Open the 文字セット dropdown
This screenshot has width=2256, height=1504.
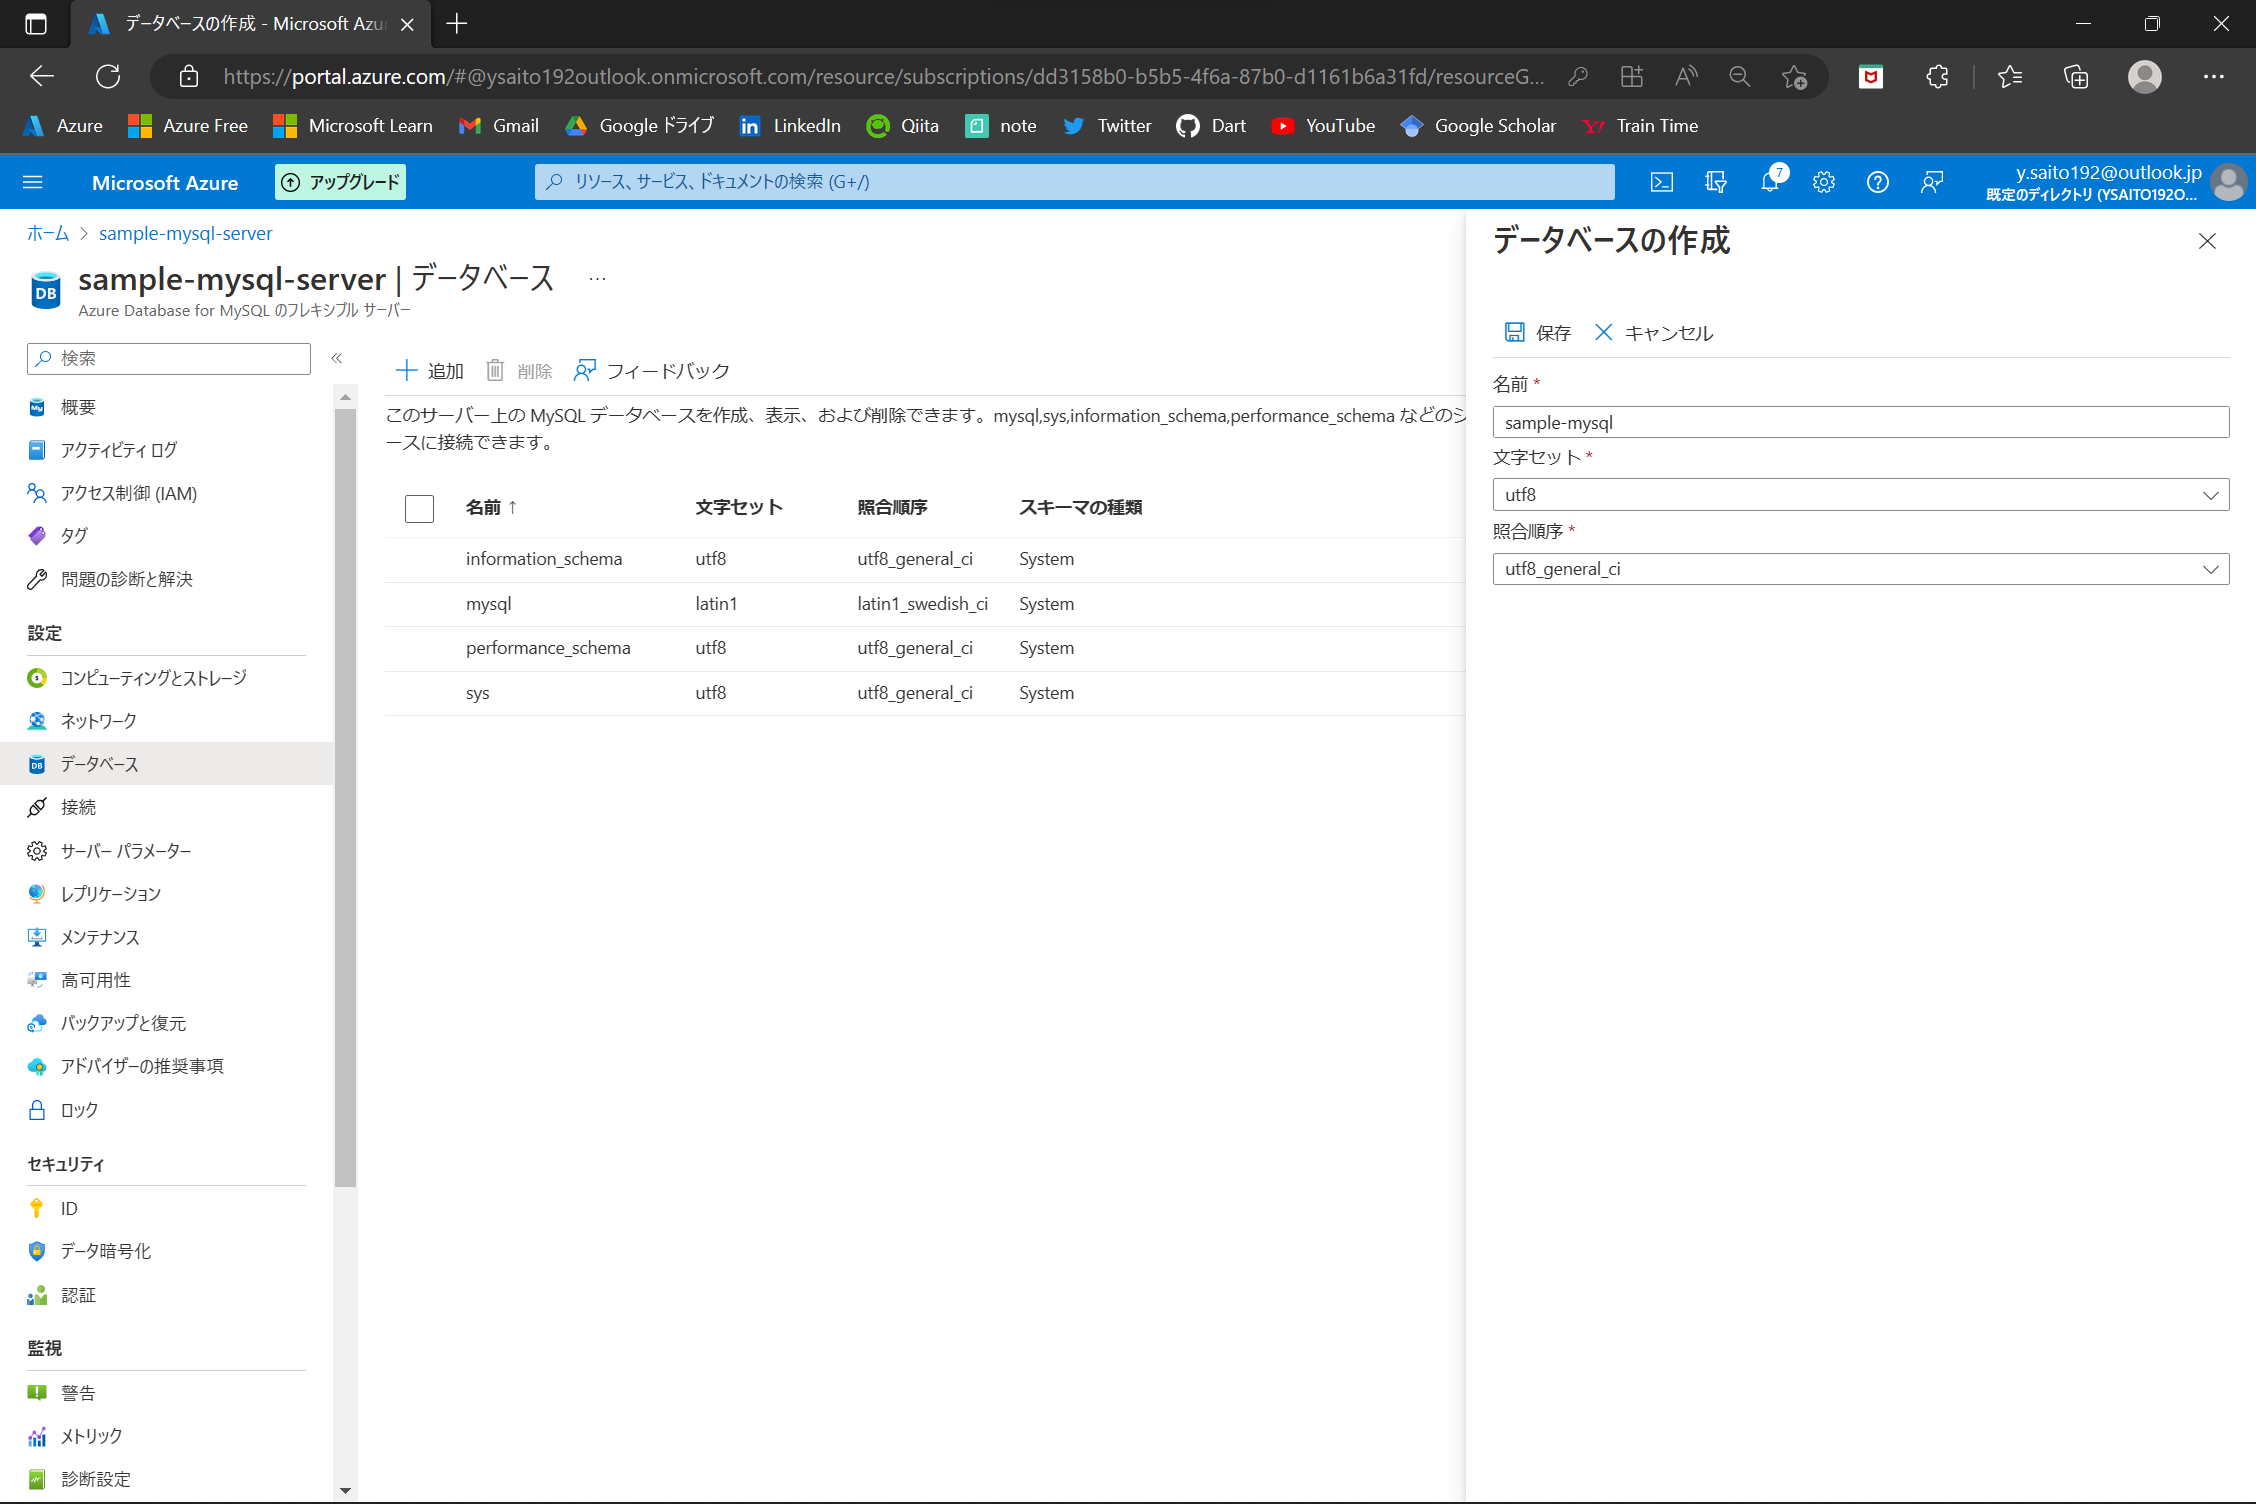pos(2211,494)
